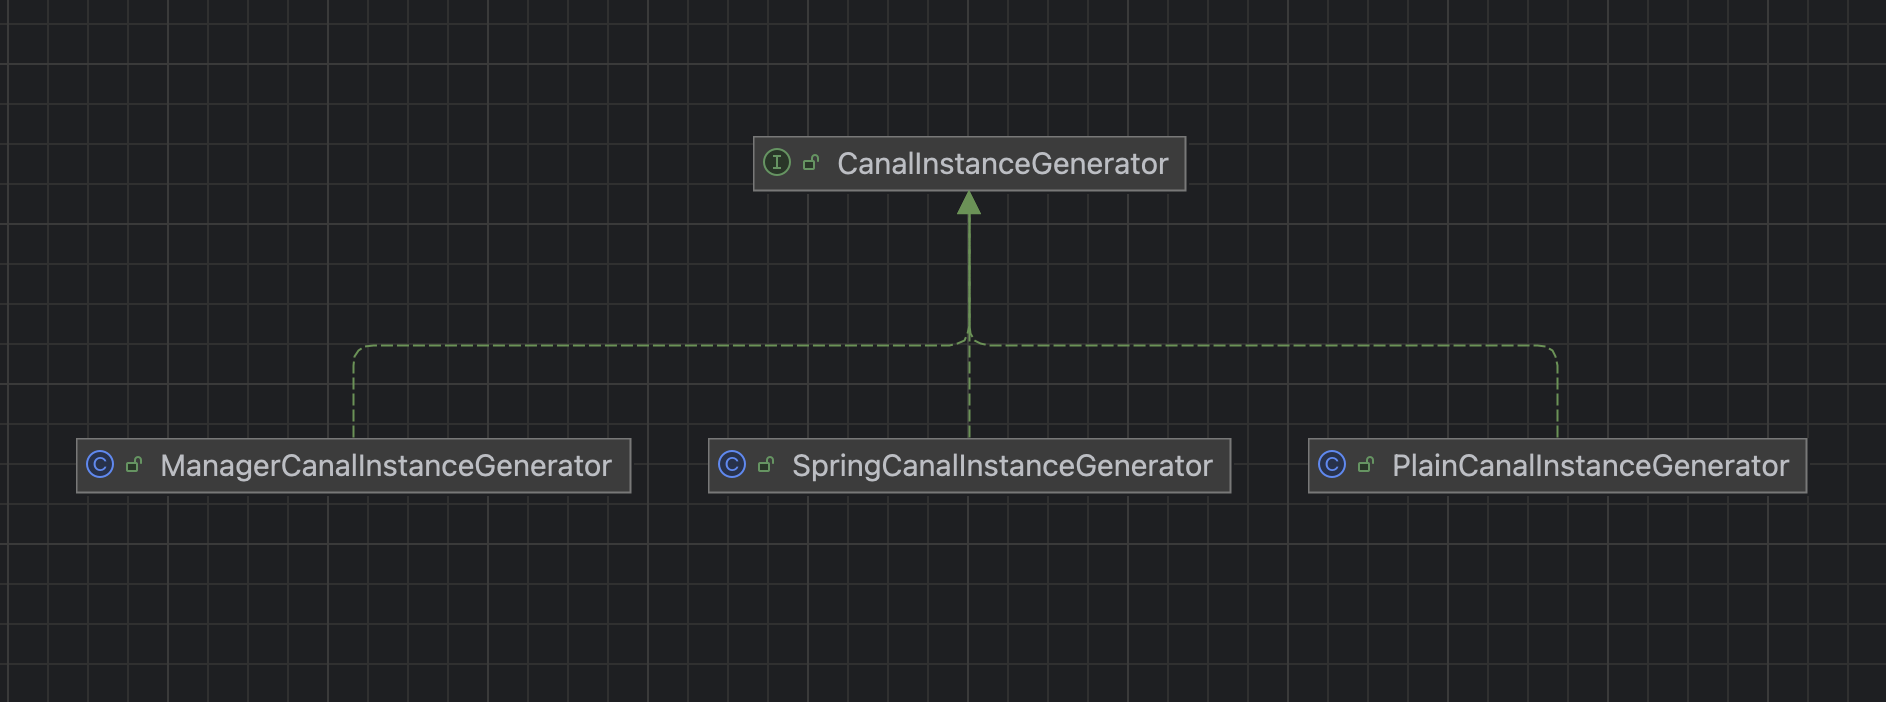This screenshot has height=702, width=1886.
Task: Click the class icon on SpringCanalInstanceGenerator
Action: [x=732, y=464]
